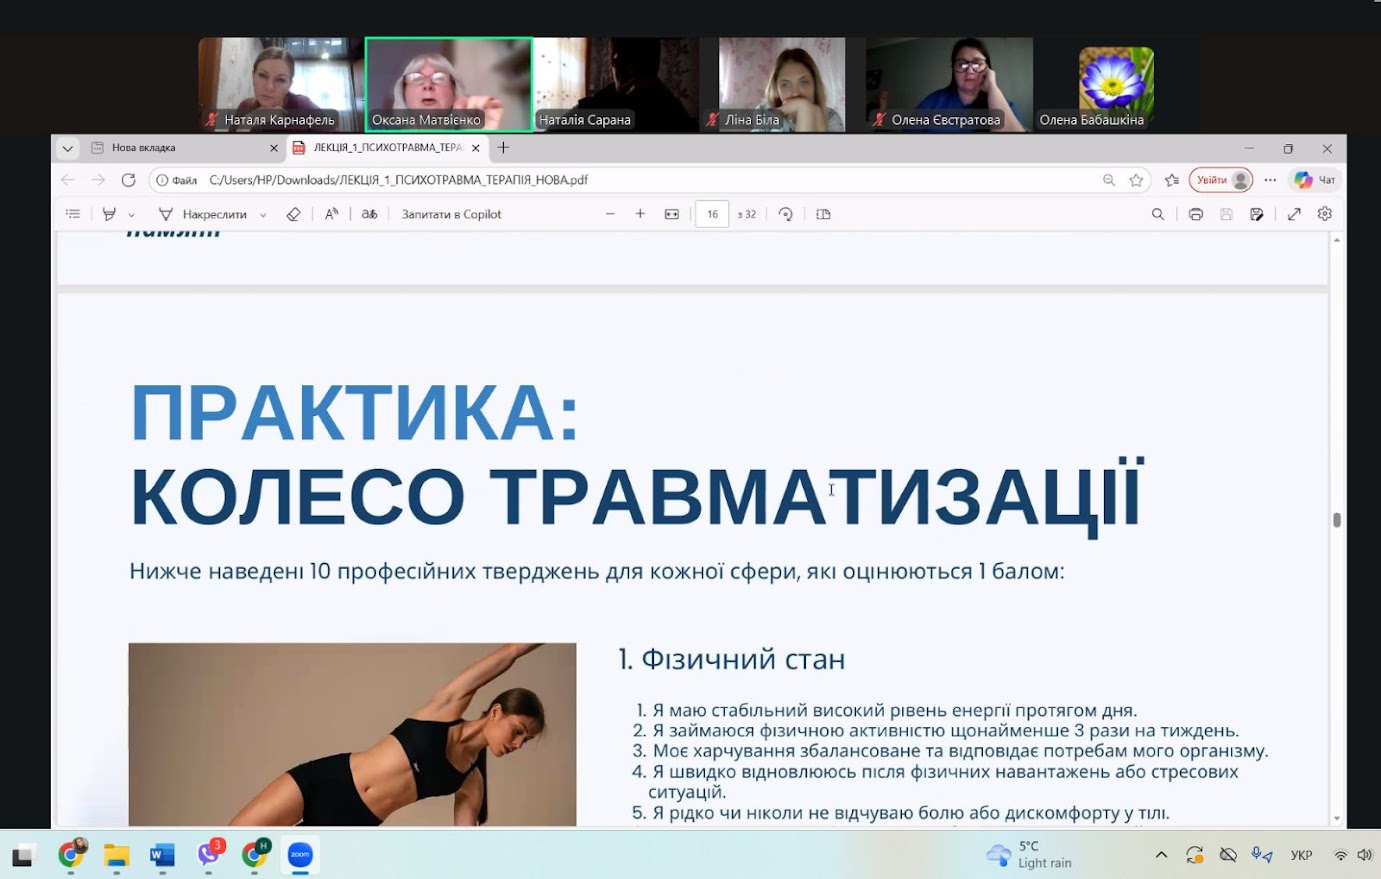Select the Erase tool in PDF toolbar

pyautogui.click(x=293, y=214)
